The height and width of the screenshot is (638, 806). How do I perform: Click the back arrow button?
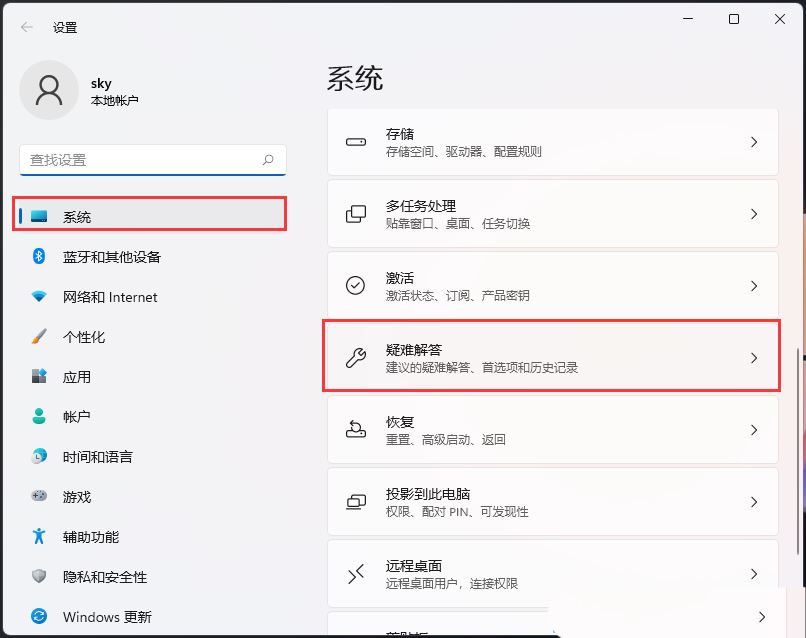click(x=27, y=27)
